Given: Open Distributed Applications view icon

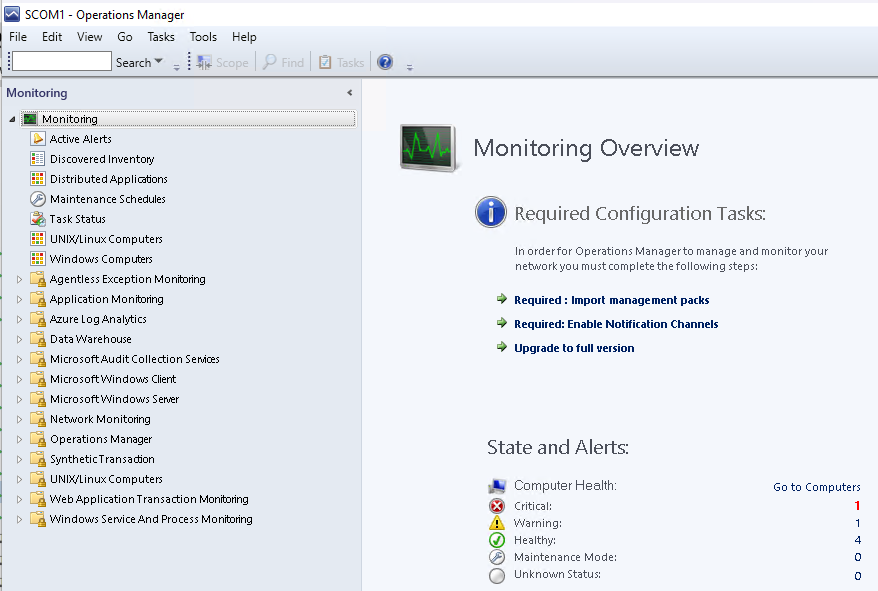Looking at the screenshot, I should click(x=38, y=179).
